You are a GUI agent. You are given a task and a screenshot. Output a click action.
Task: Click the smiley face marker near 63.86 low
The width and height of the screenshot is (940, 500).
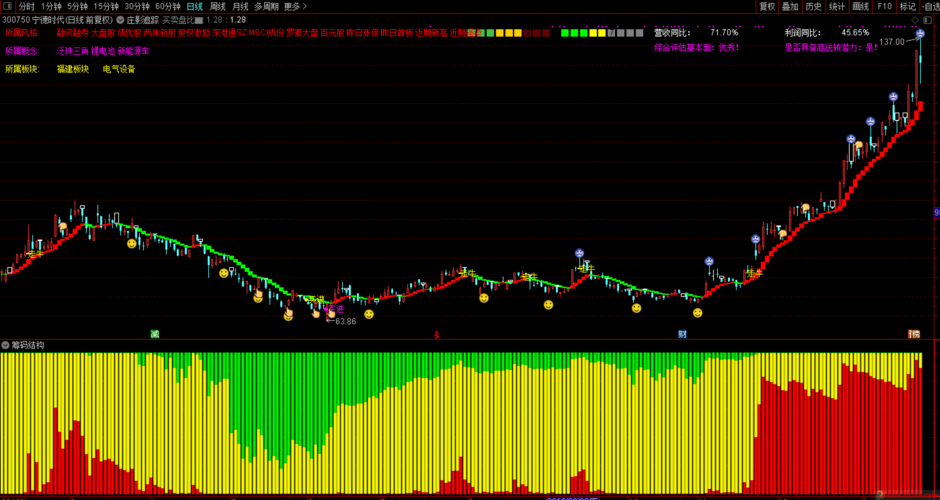(x=369, y=314)
